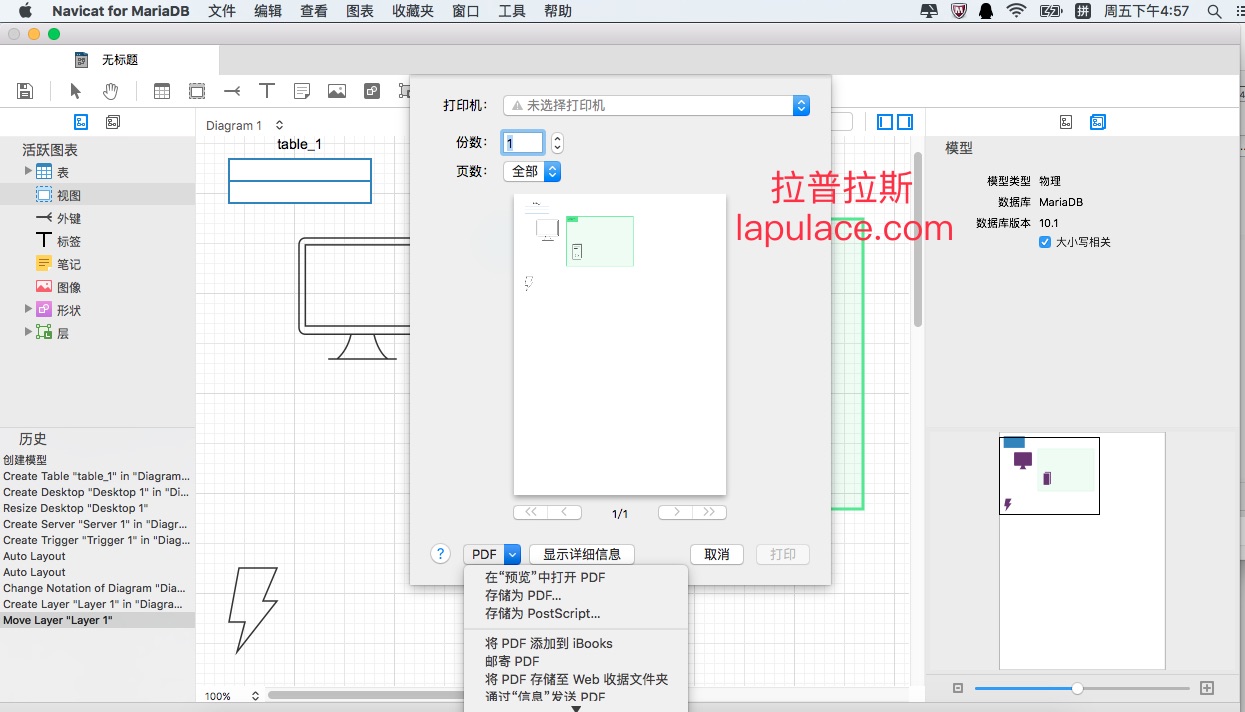Expand the 形状 tree node
Screen dimensions: 1245x712
pos(28,309)
